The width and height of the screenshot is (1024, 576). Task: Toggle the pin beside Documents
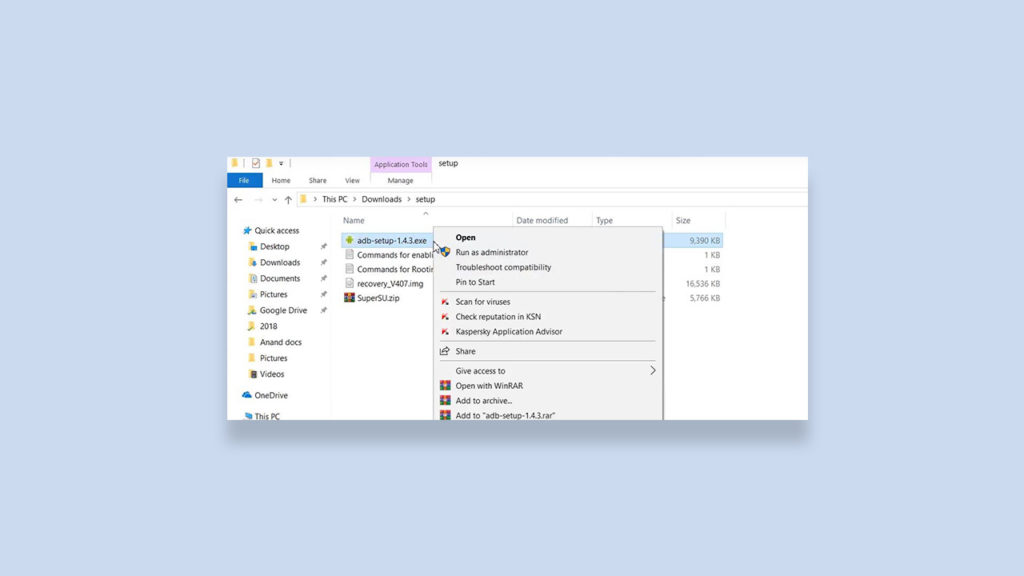pos(323,278)
